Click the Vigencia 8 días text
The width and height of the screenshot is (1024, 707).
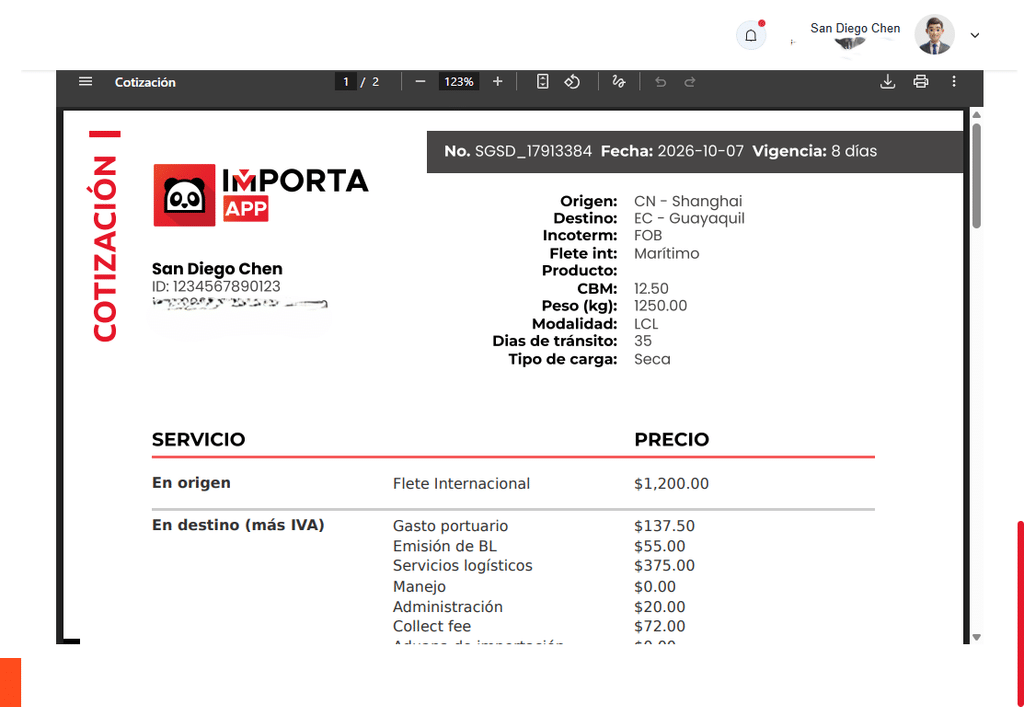(x=814, y=151)
